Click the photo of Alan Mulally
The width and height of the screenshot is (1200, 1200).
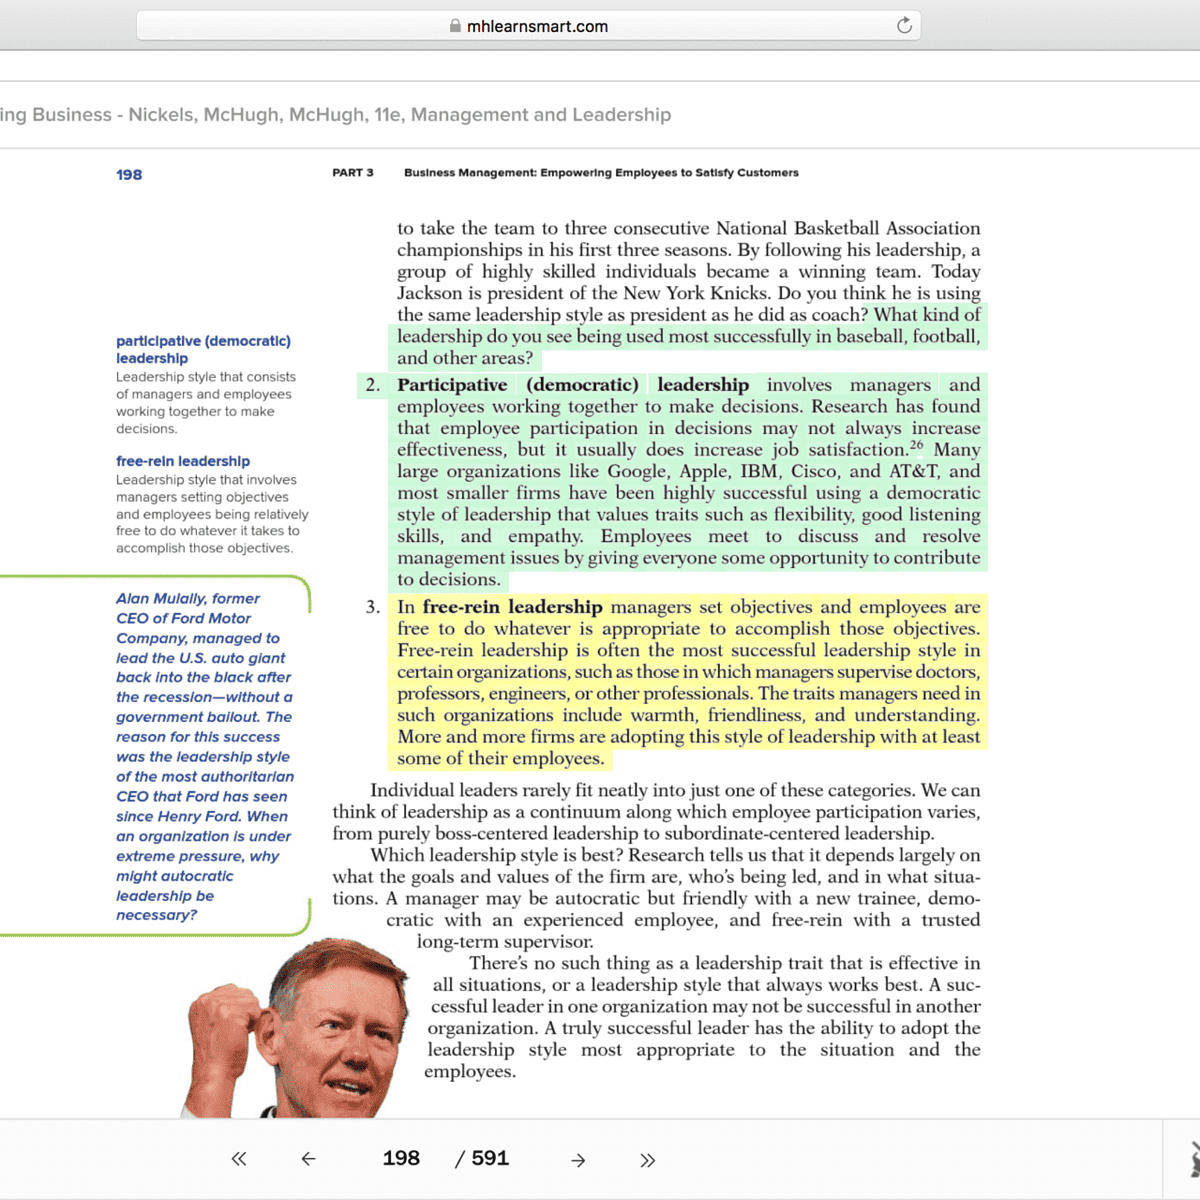click(x=296, y=1028)
